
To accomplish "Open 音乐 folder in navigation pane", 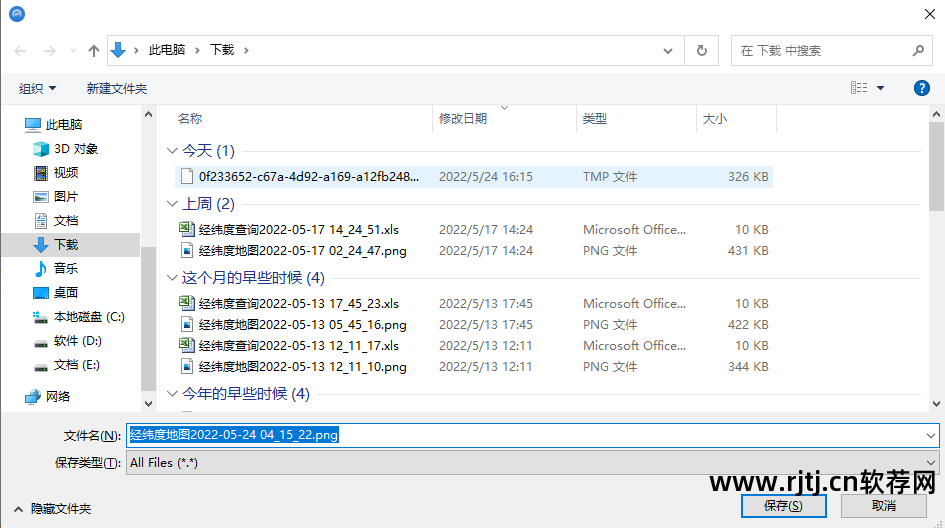I will (66, 268).
